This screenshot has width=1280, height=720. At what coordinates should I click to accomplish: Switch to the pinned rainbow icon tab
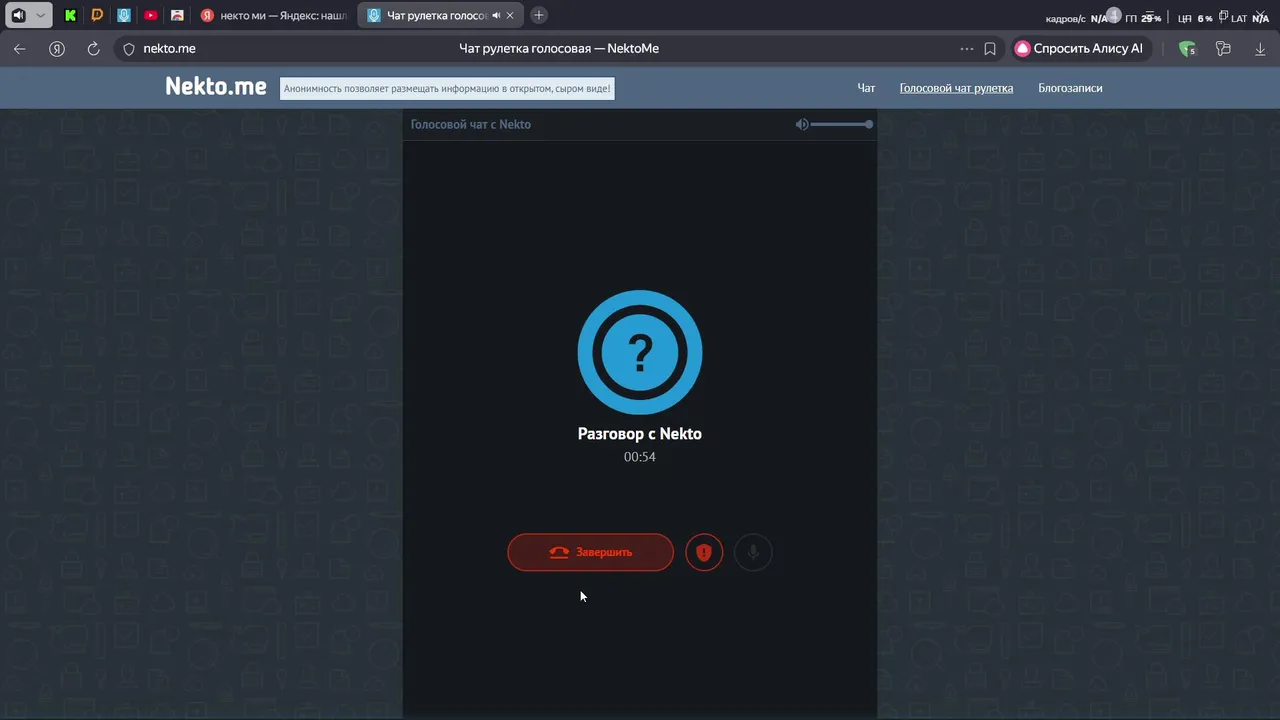pos(177,15)
